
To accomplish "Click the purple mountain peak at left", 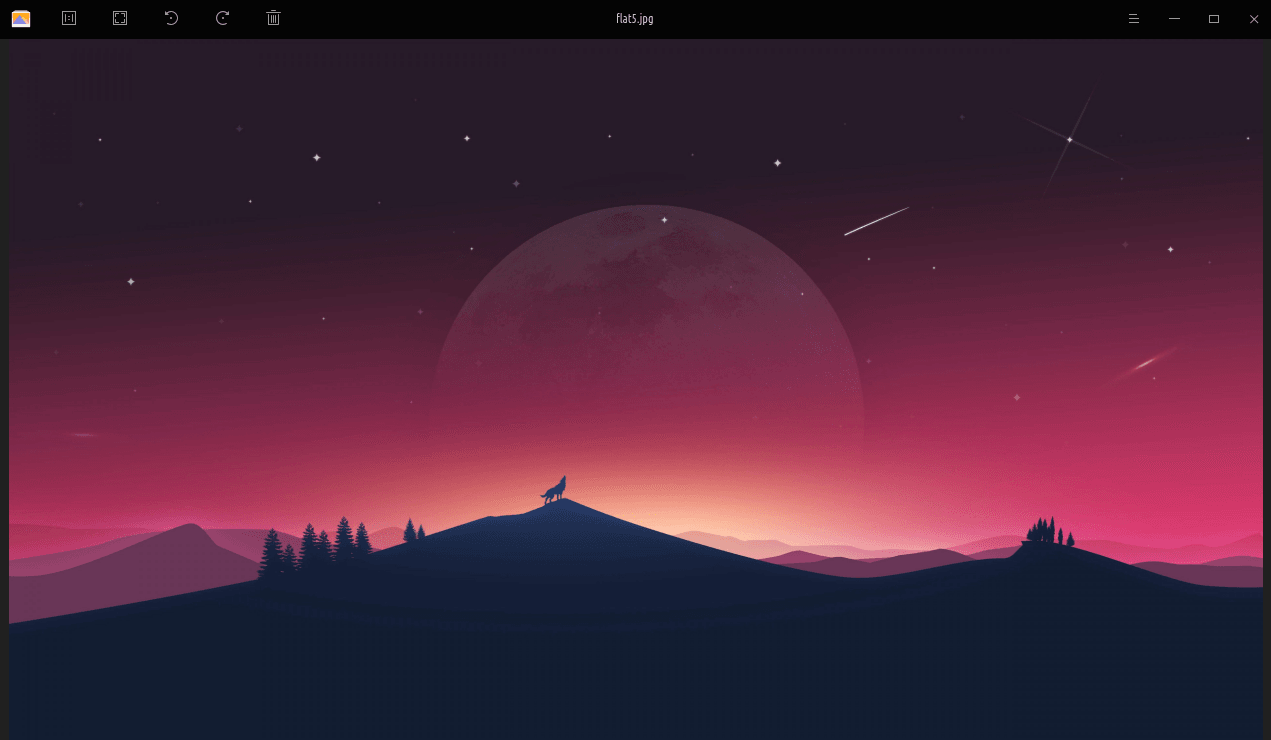I will pos(190,530).
